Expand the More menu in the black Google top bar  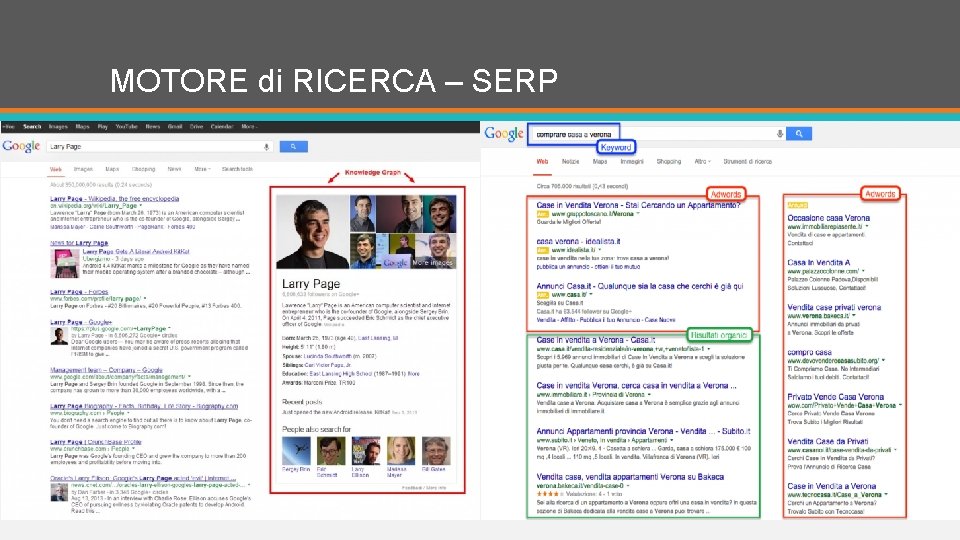(x=249, y=127)
